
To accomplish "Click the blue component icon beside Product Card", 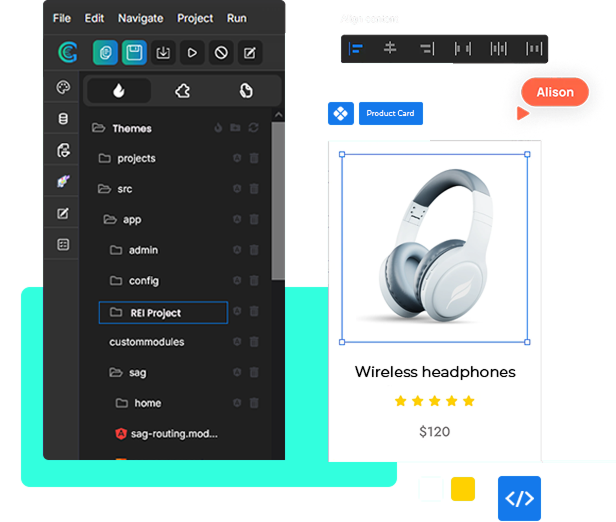I will pyautogui.click(x=341, y=113).
